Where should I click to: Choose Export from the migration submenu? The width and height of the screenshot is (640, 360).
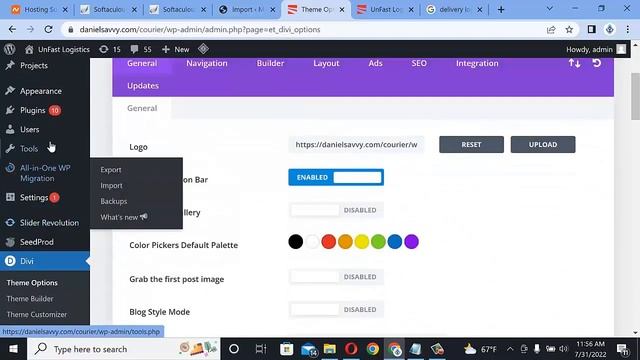point(111,170)
